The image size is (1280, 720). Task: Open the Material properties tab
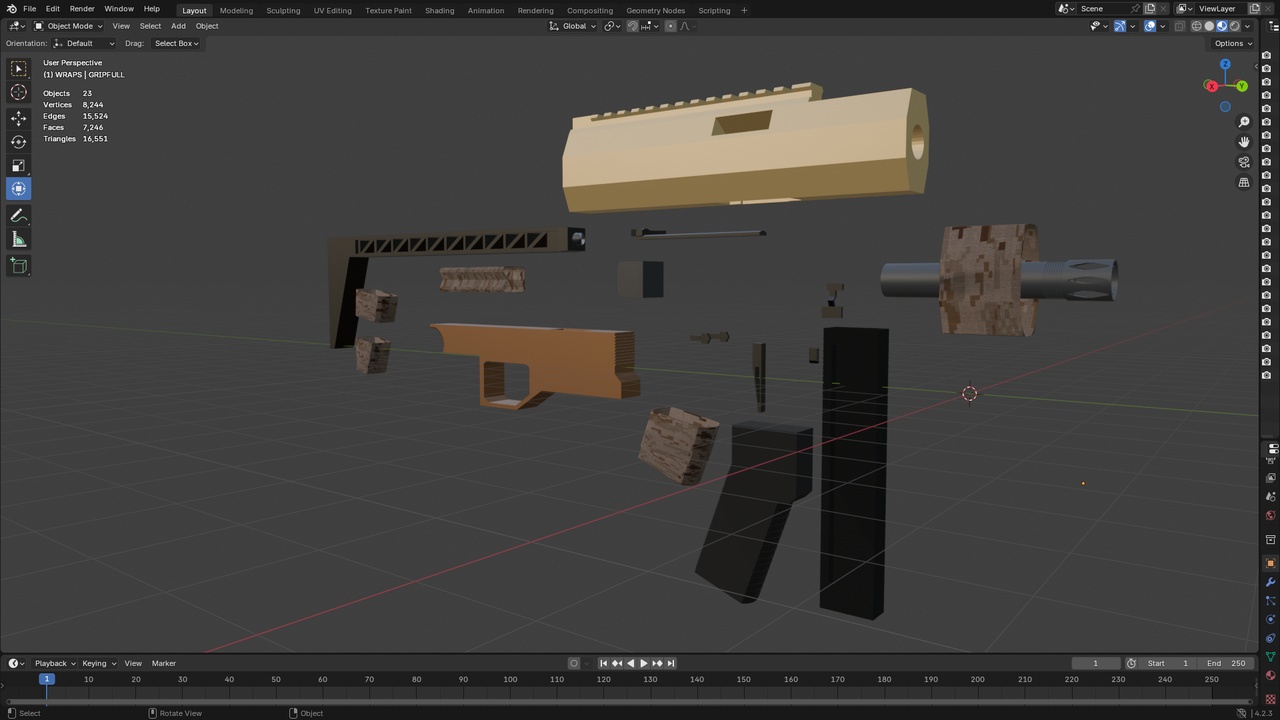pos(1271,675)
